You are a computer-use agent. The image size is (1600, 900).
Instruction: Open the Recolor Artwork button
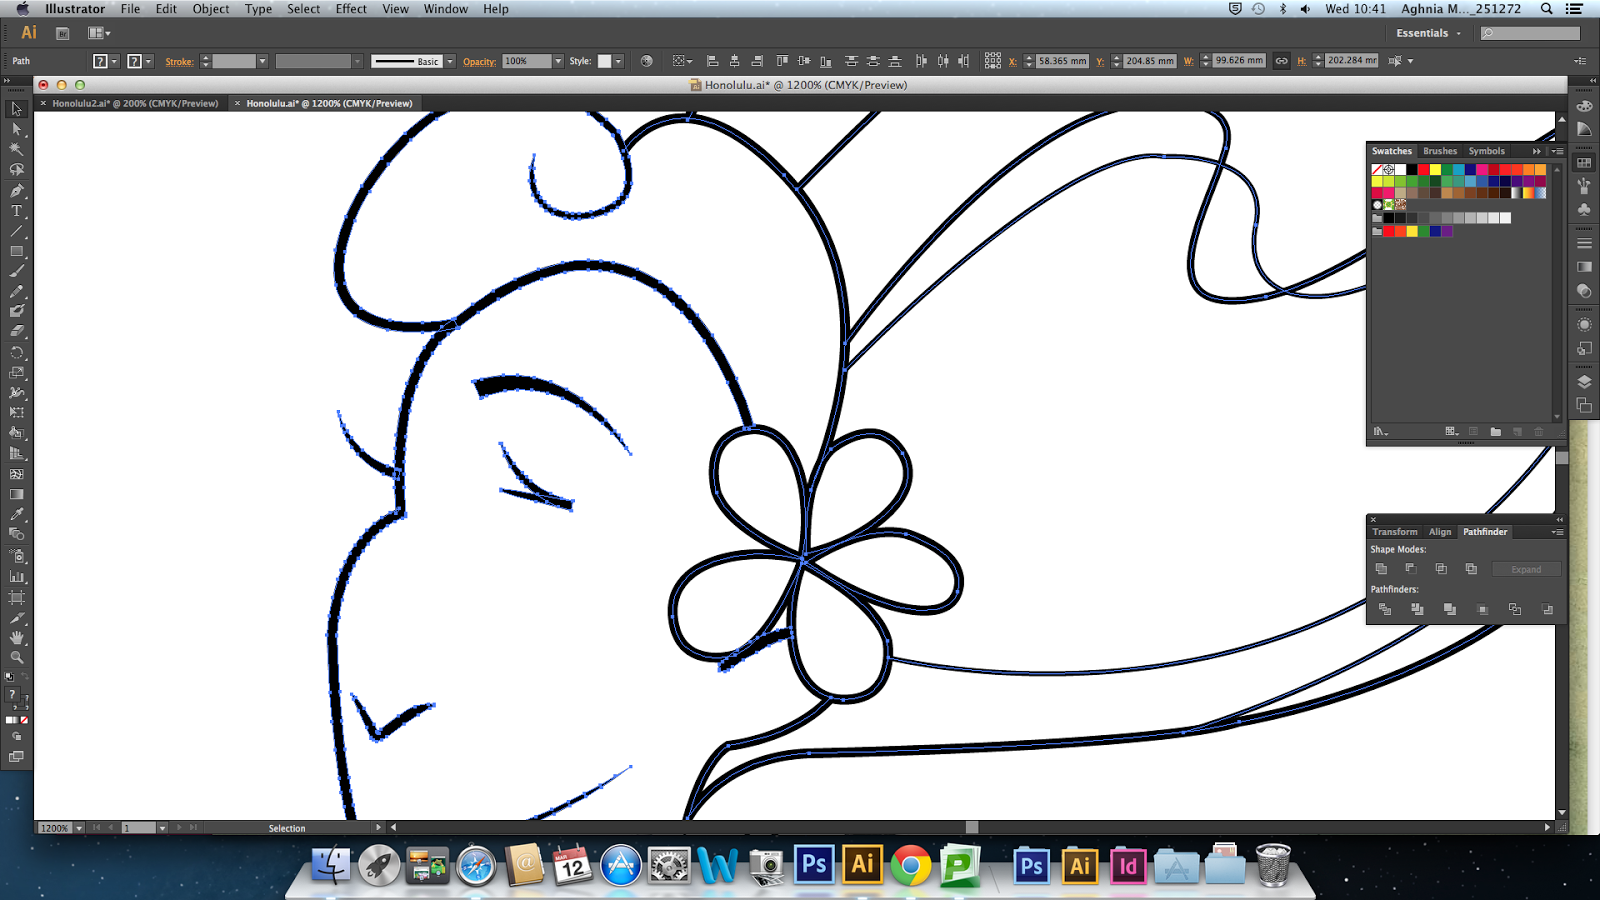click(x=647, y=61)
